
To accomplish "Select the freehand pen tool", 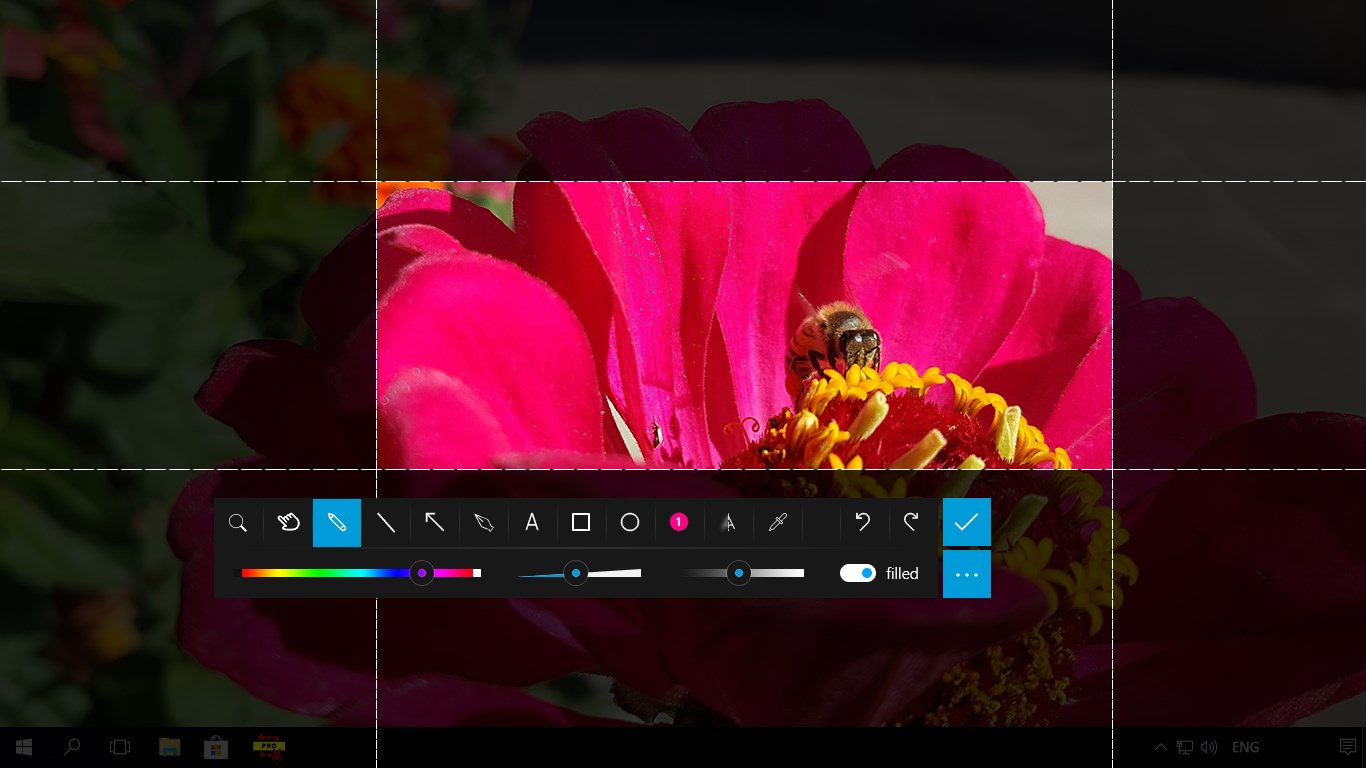I will pyautogui.click(x=484, y=523).
